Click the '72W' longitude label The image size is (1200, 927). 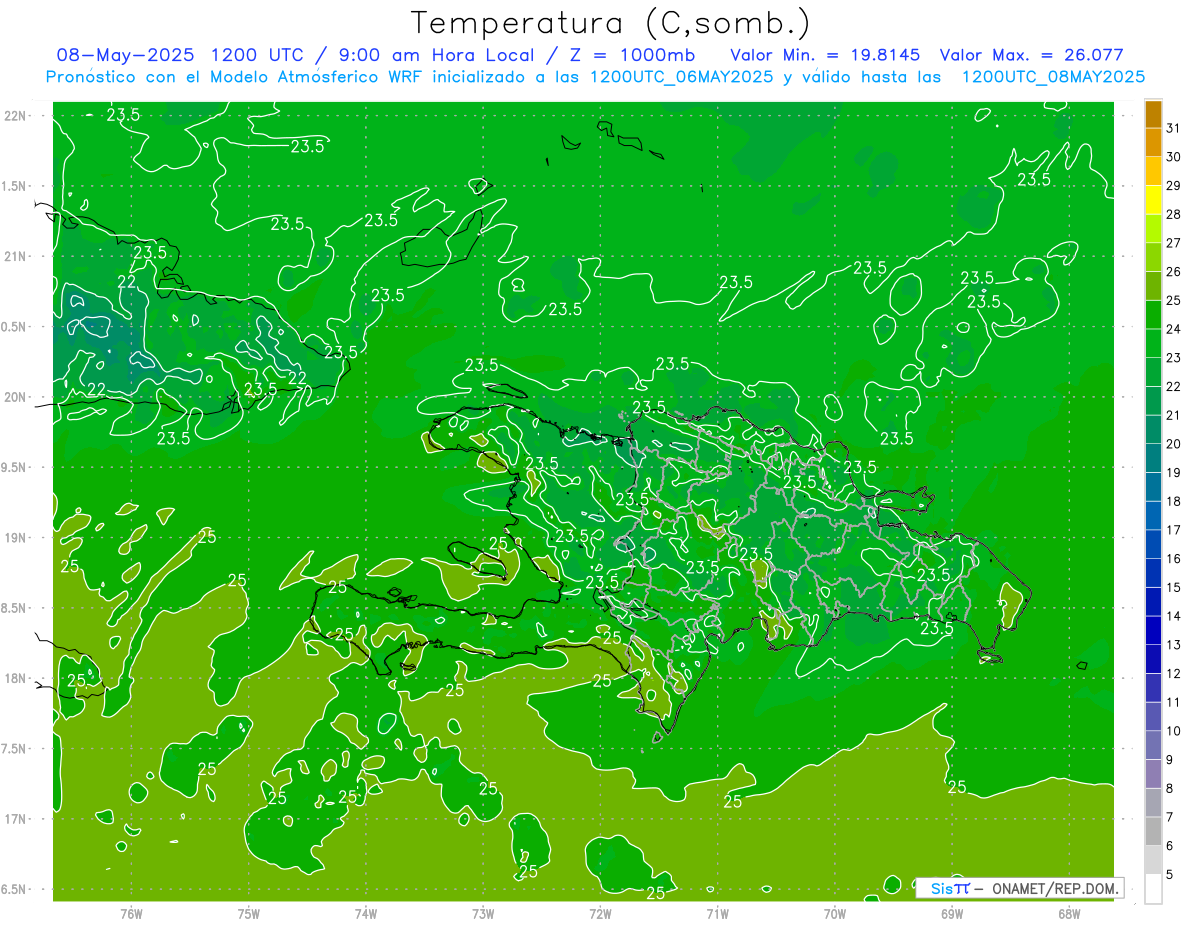pyautogui.click(x=600, y=912)
